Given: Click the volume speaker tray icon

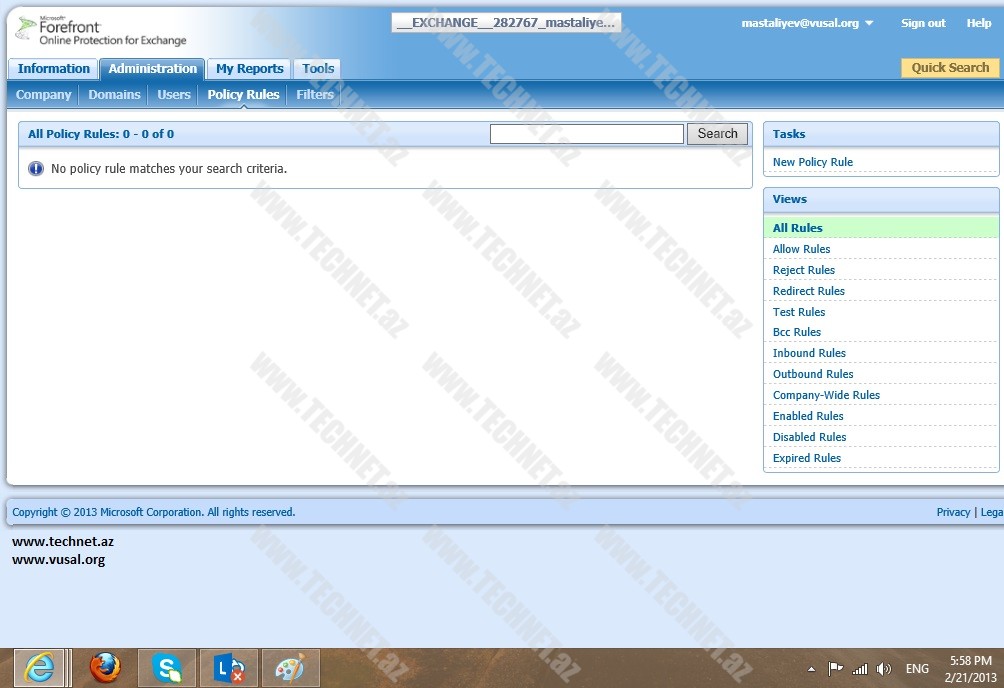Looking at the screenshot, I should coord(883,669).
